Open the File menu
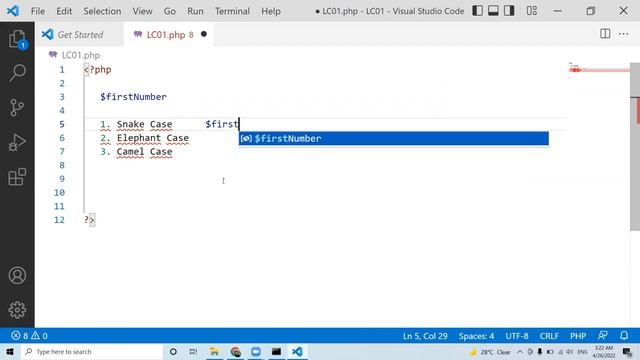The image size is (640, 360). [x=38, y=11]
